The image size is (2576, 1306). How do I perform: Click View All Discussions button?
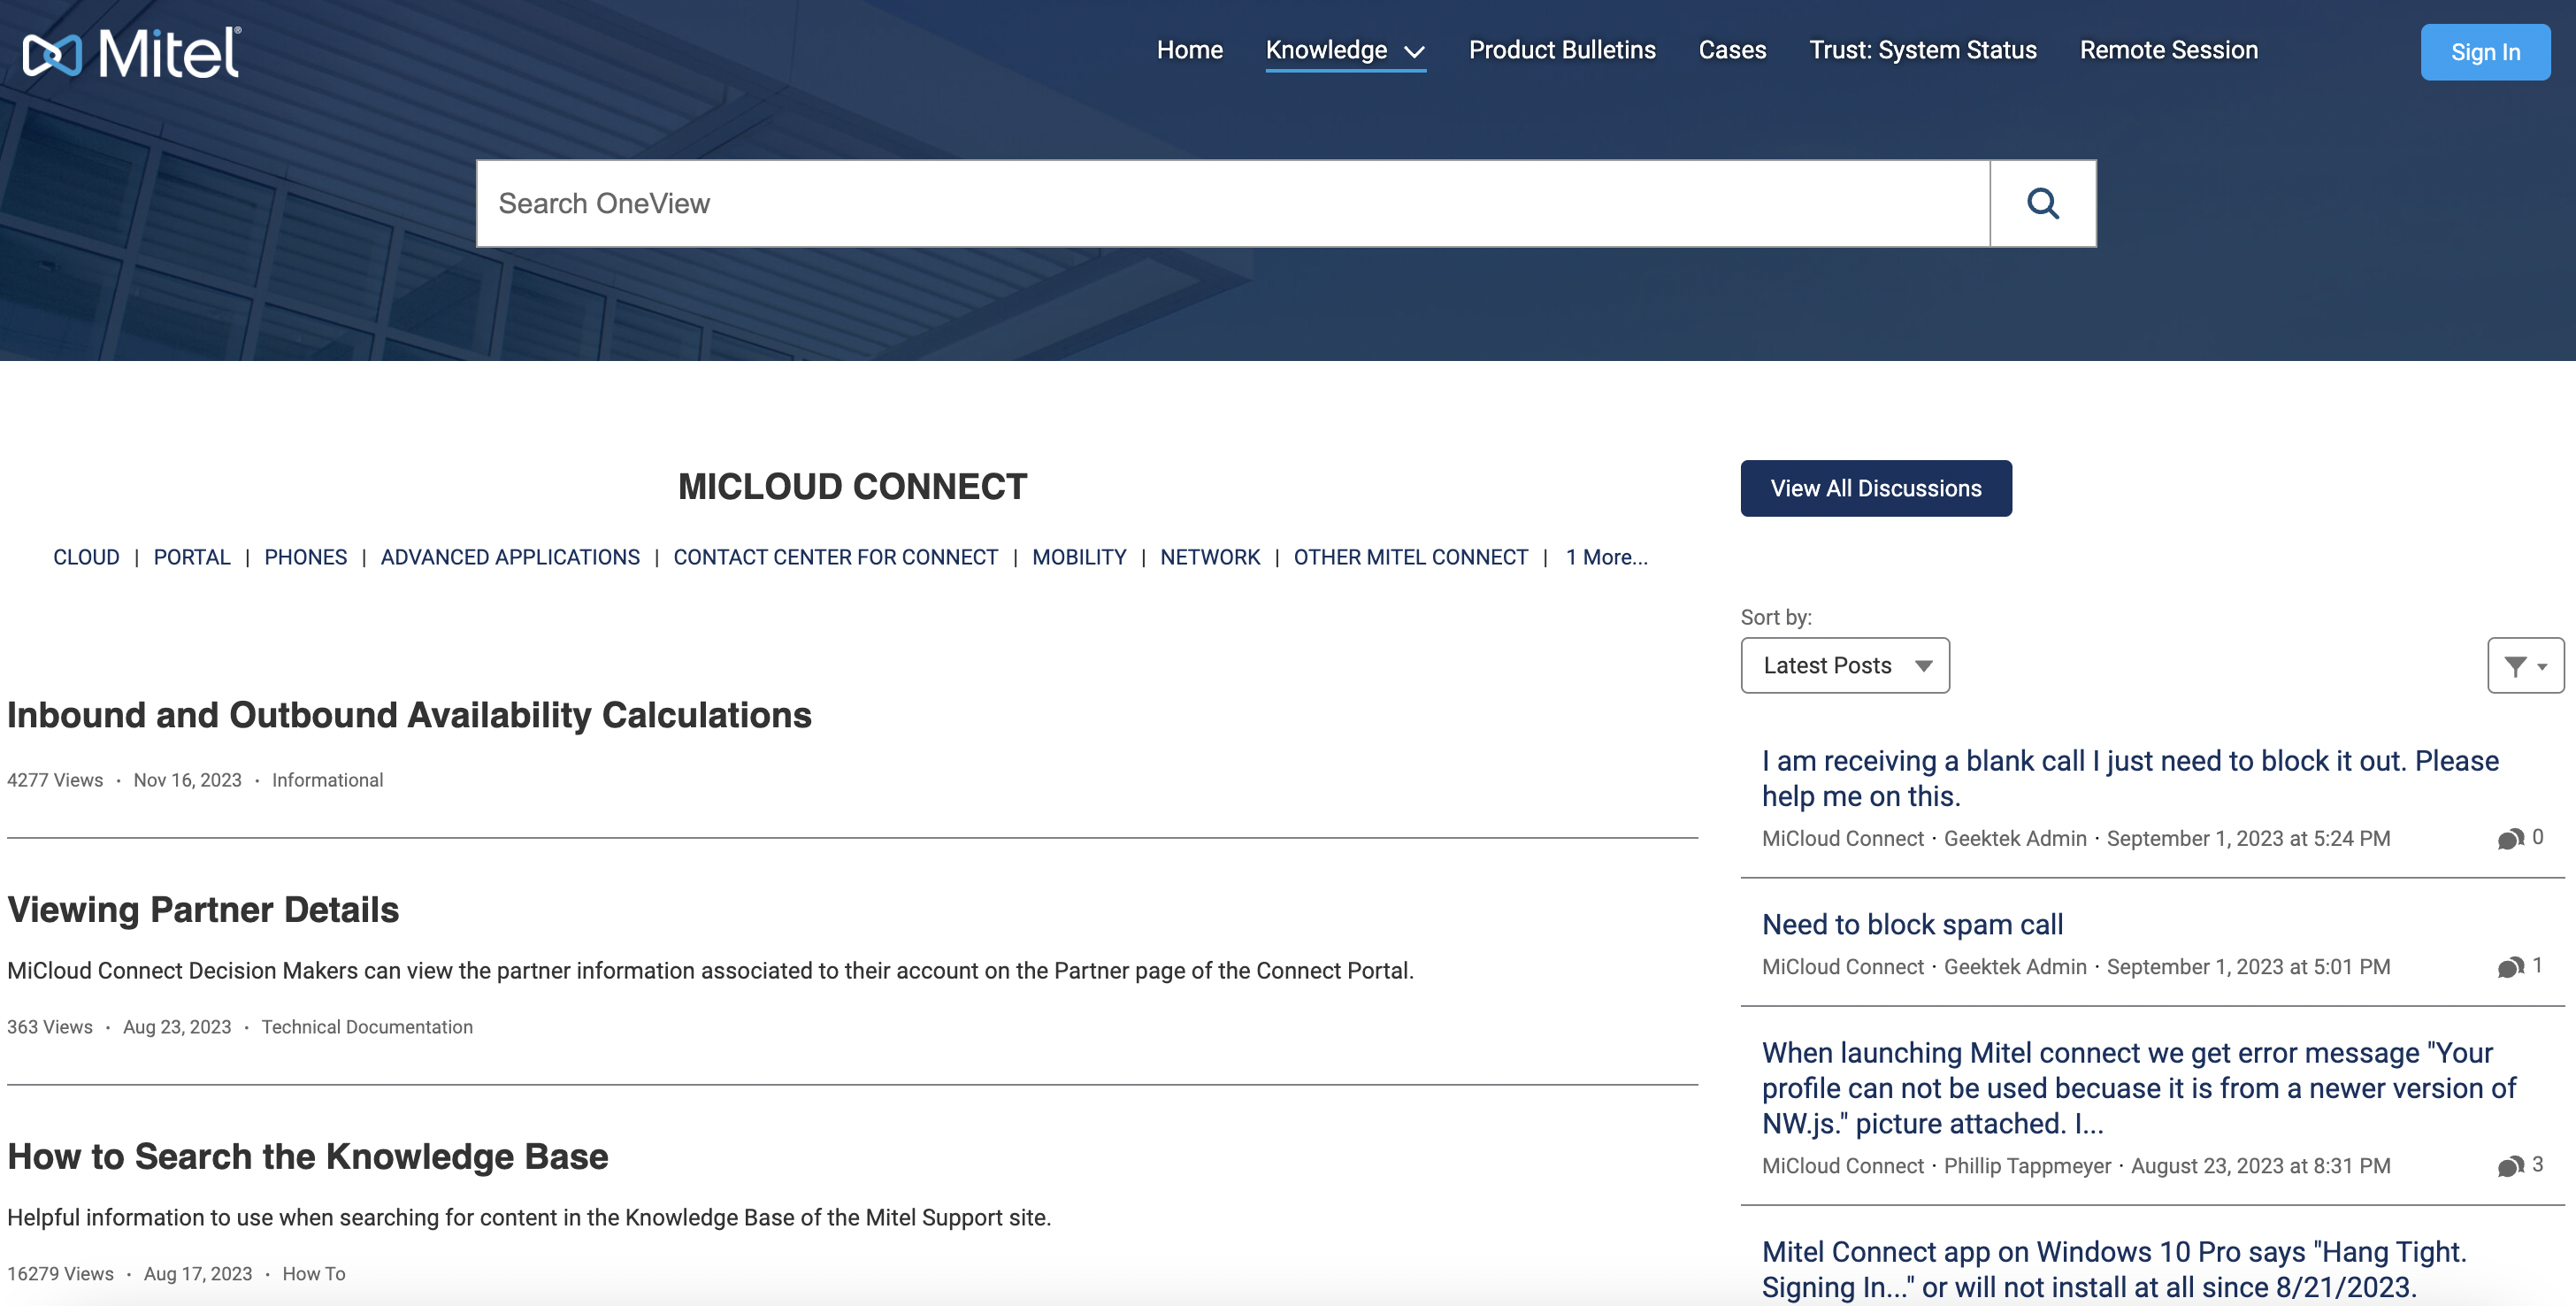1876,488
